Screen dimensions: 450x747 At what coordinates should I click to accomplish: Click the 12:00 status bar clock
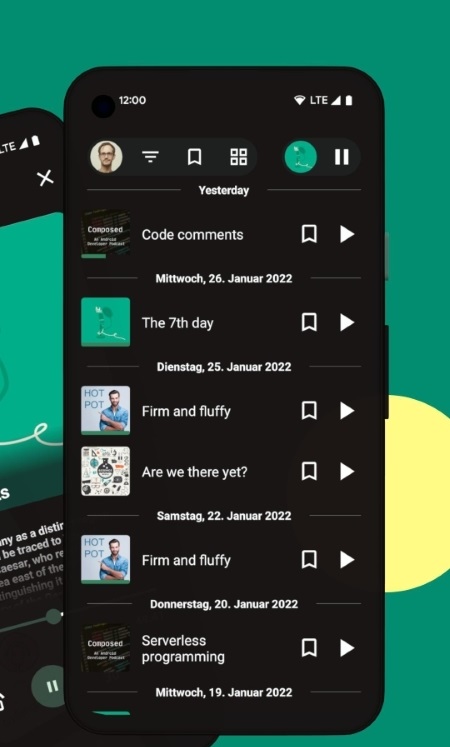[132, 100]
